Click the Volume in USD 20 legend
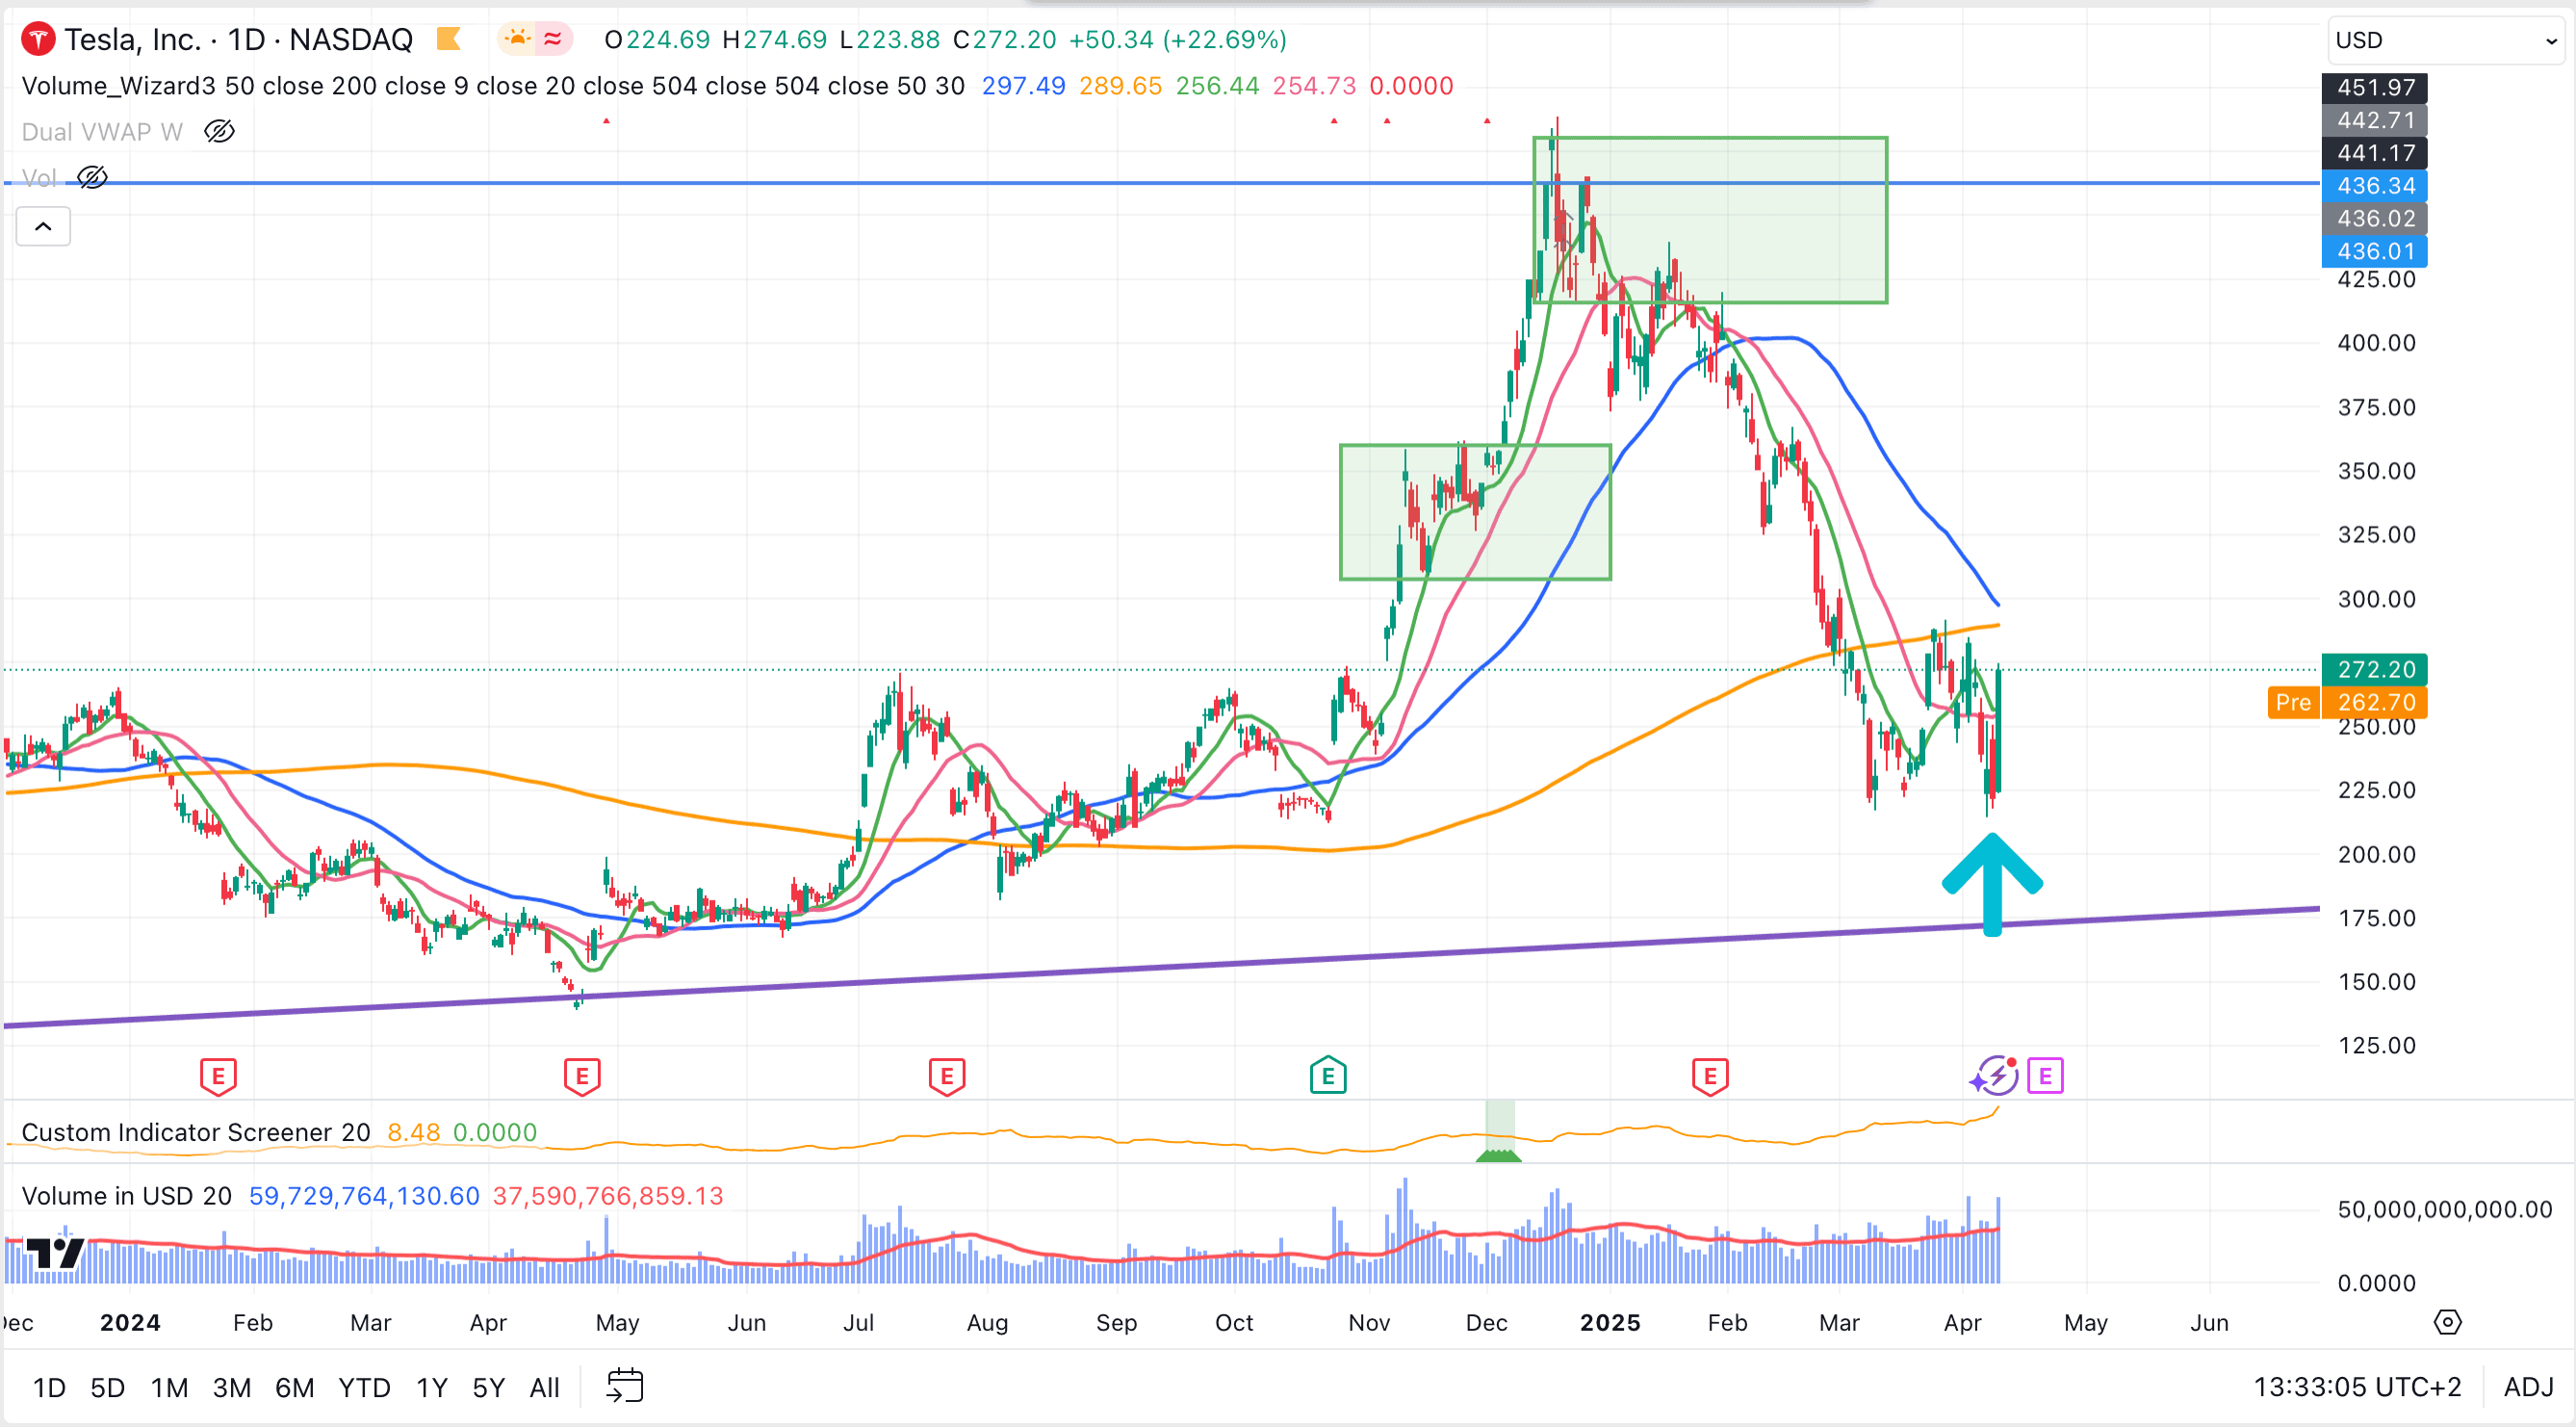 (127, 1196)
